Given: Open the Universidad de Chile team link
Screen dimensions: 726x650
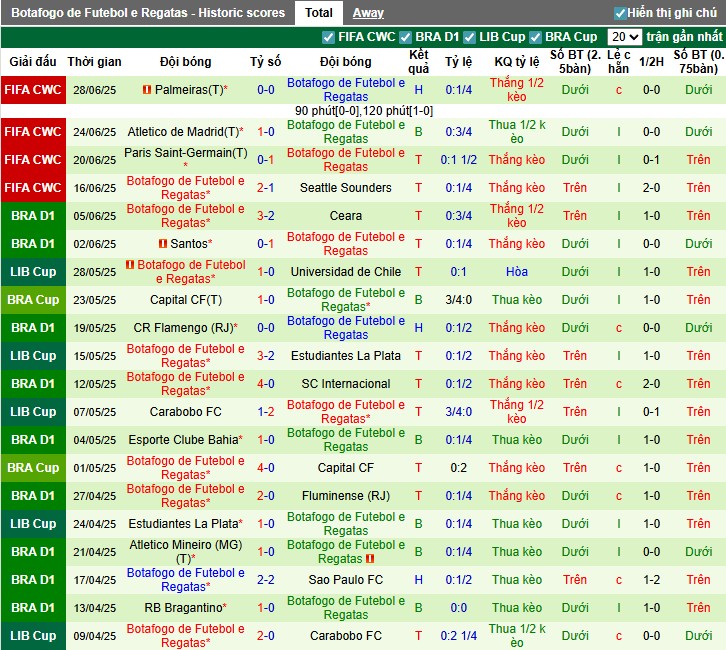Looking at the screenshot, I should [345, 272].
